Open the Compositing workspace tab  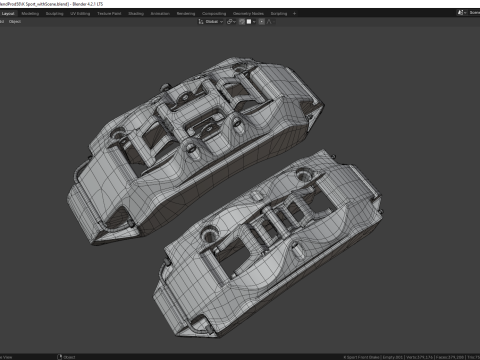point(214,13)
